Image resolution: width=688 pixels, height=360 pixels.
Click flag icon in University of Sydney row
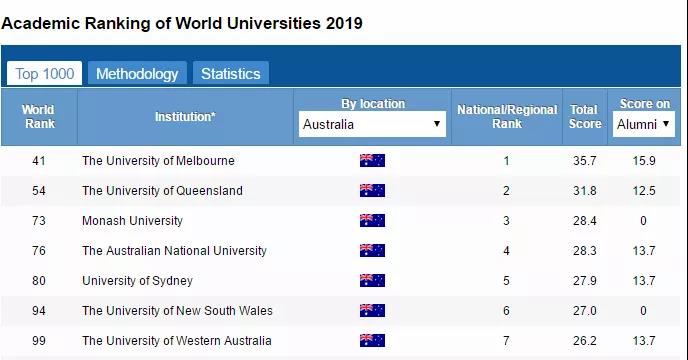click(x=372, y=281)
